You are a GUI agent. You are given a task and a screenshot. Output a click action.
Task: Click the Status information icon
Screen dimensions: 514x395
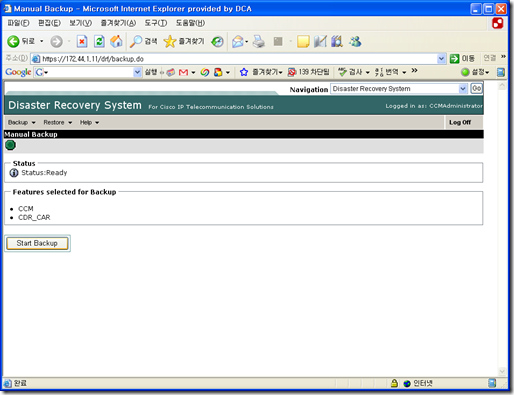pyautogui.click(x=14, y=173)
